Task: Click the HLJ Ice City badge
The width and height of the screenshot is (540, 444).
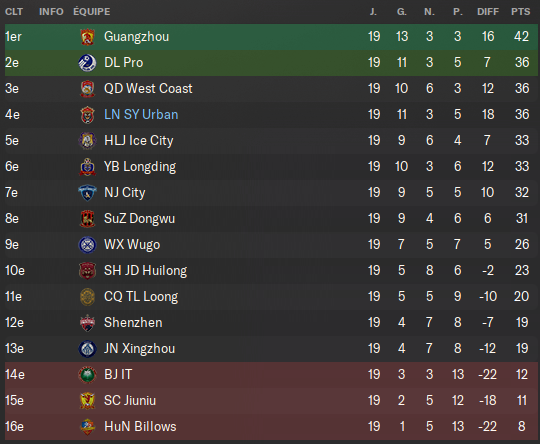Action: [x=87, y=141]
